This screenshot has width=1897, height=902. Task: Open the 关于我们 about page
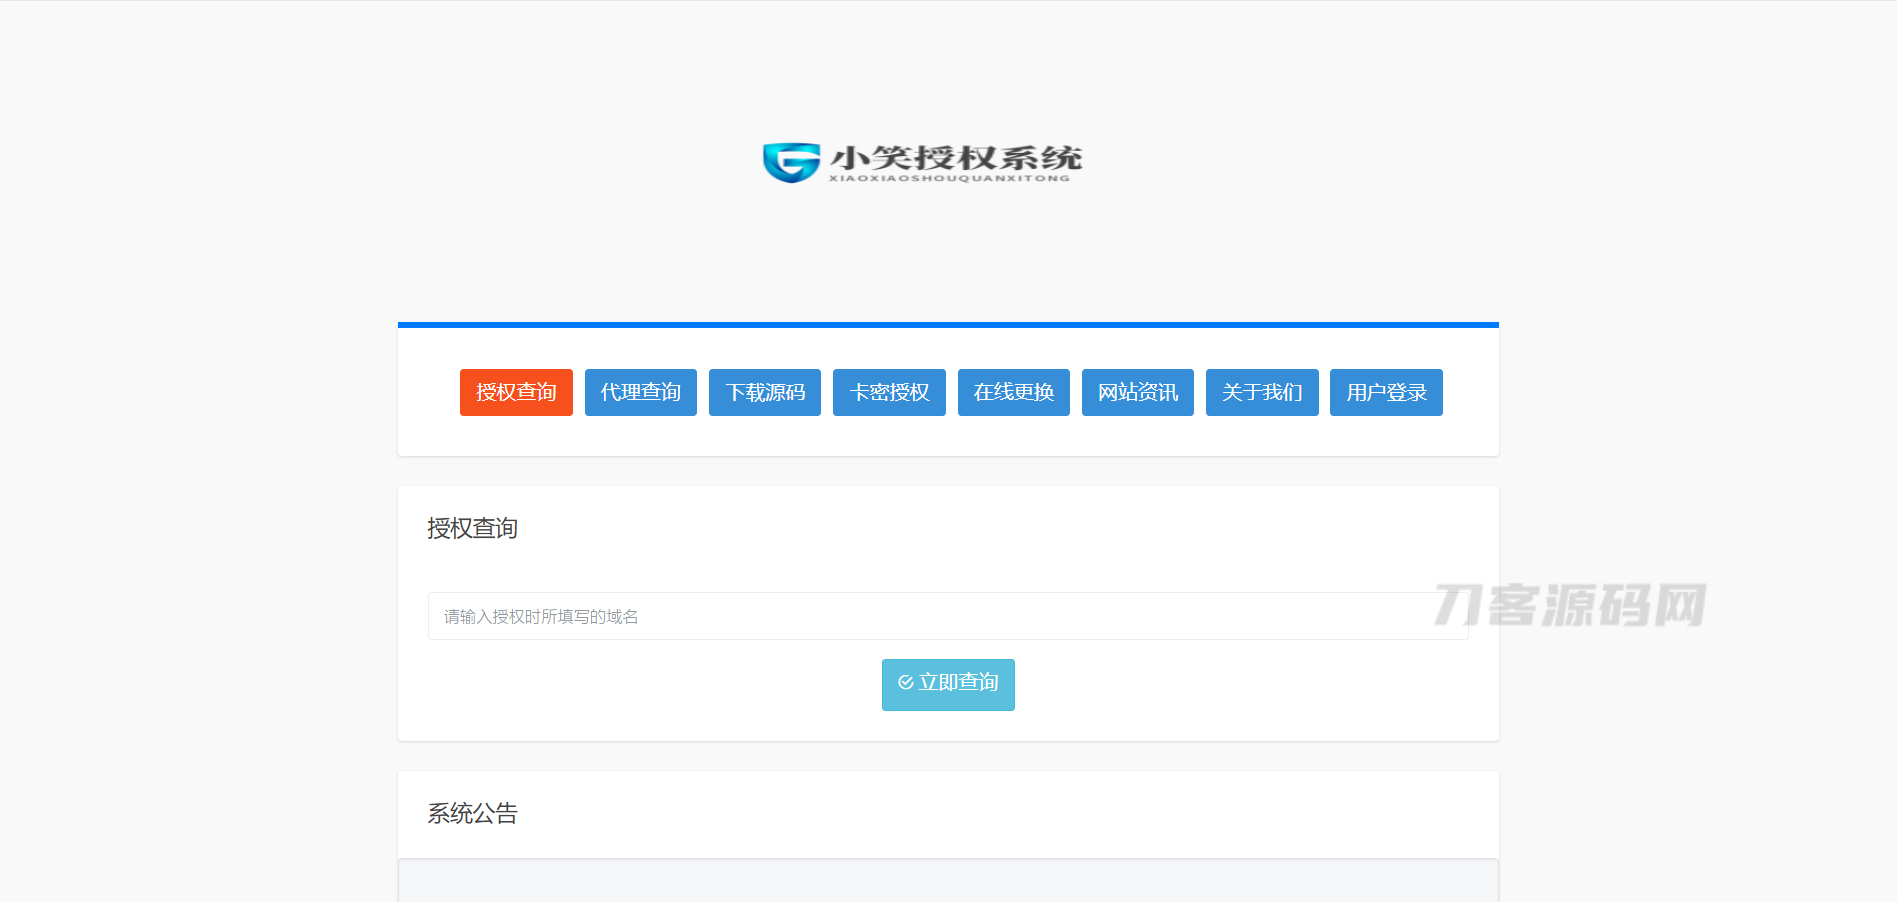click(x=1262, y=392)
